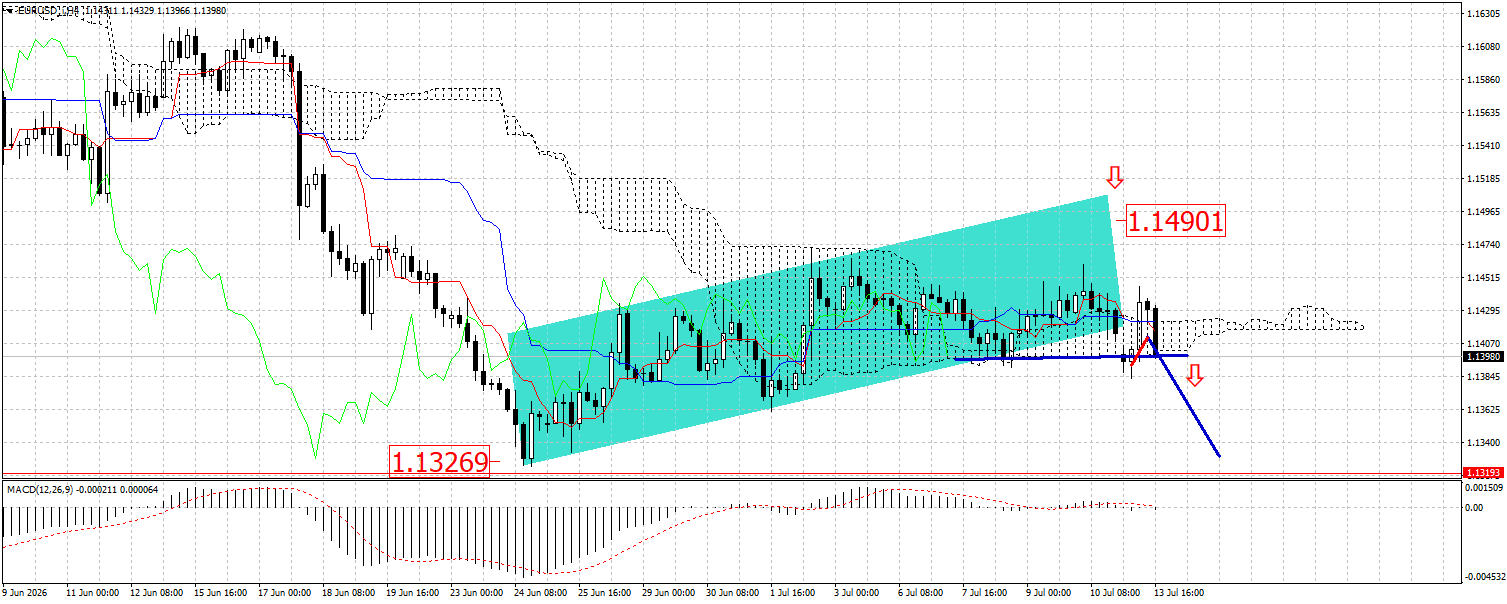Select the 1.14901 price label on chart
Image resolution: width=1507 pixels, height=604 pixels.
click(1176, 221)
